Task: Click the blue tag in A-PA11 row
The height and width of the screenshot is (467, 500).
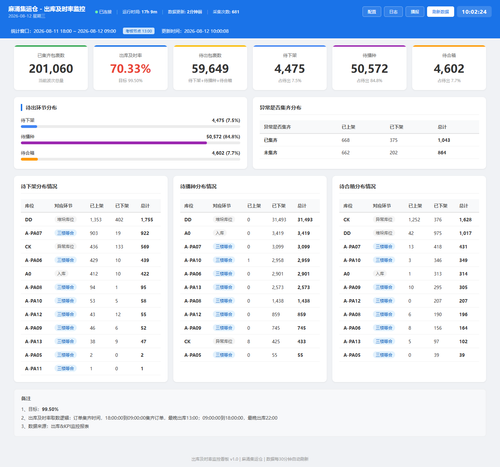Action: click(x=65, y=368)
